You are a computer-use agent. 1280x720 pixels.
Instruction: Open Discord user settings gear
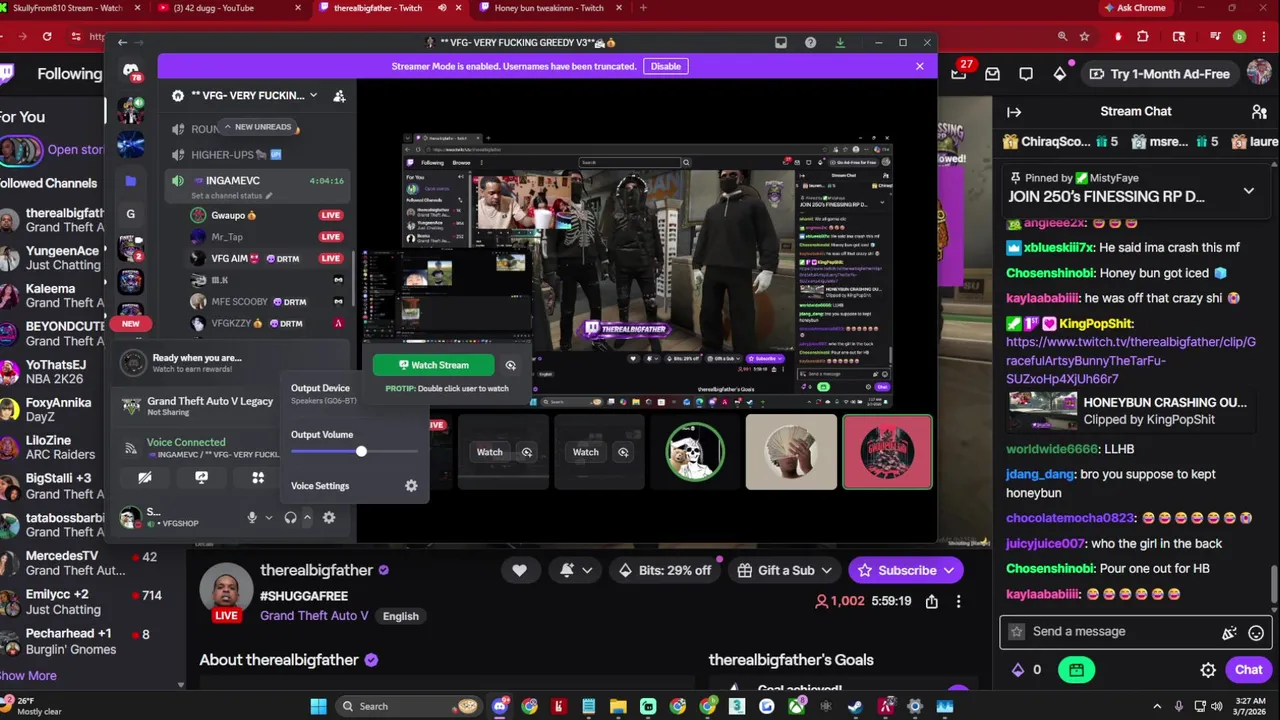click(x=329, y=517)
